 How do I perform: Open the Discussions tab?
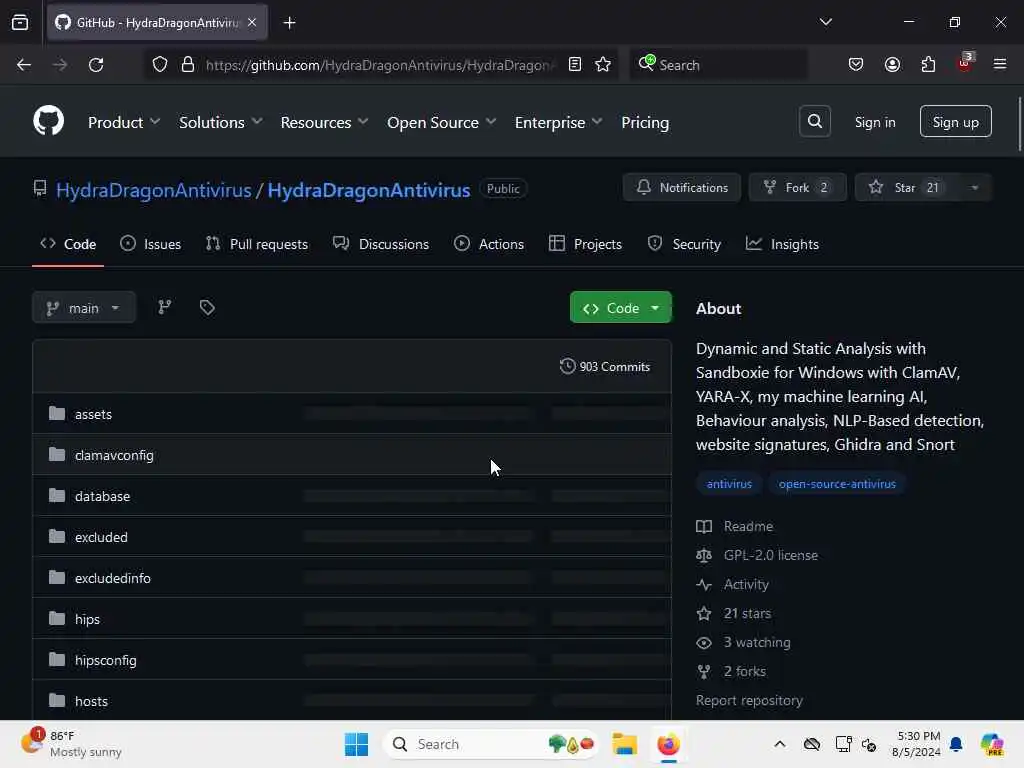pos(381,244)
